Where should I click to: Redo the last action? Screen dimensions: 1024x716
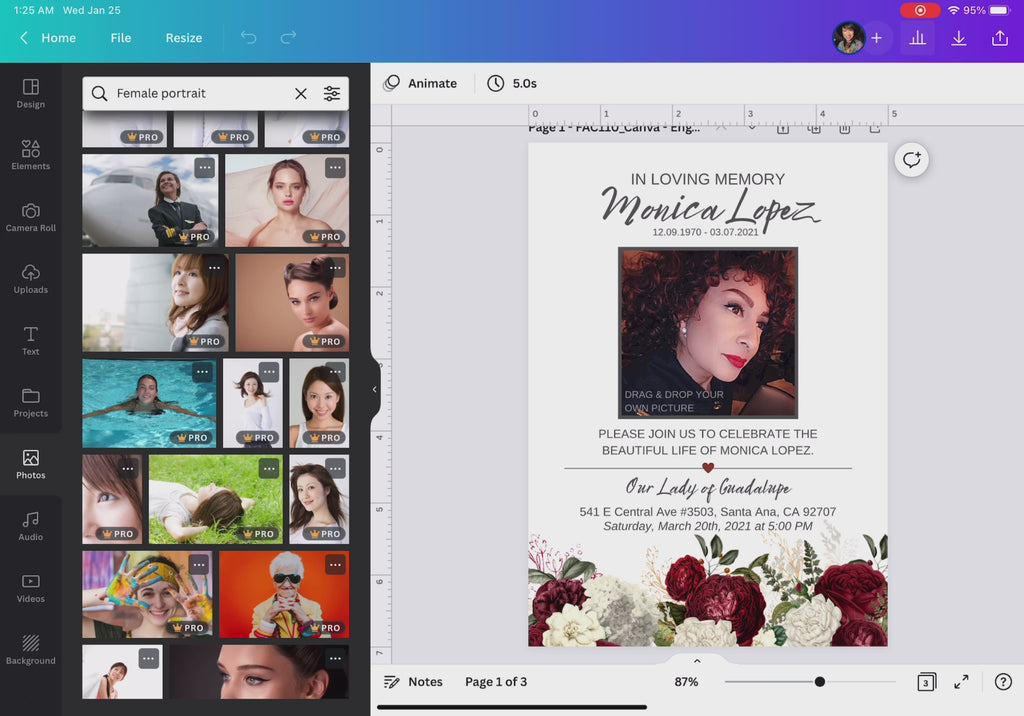point(288,37)
